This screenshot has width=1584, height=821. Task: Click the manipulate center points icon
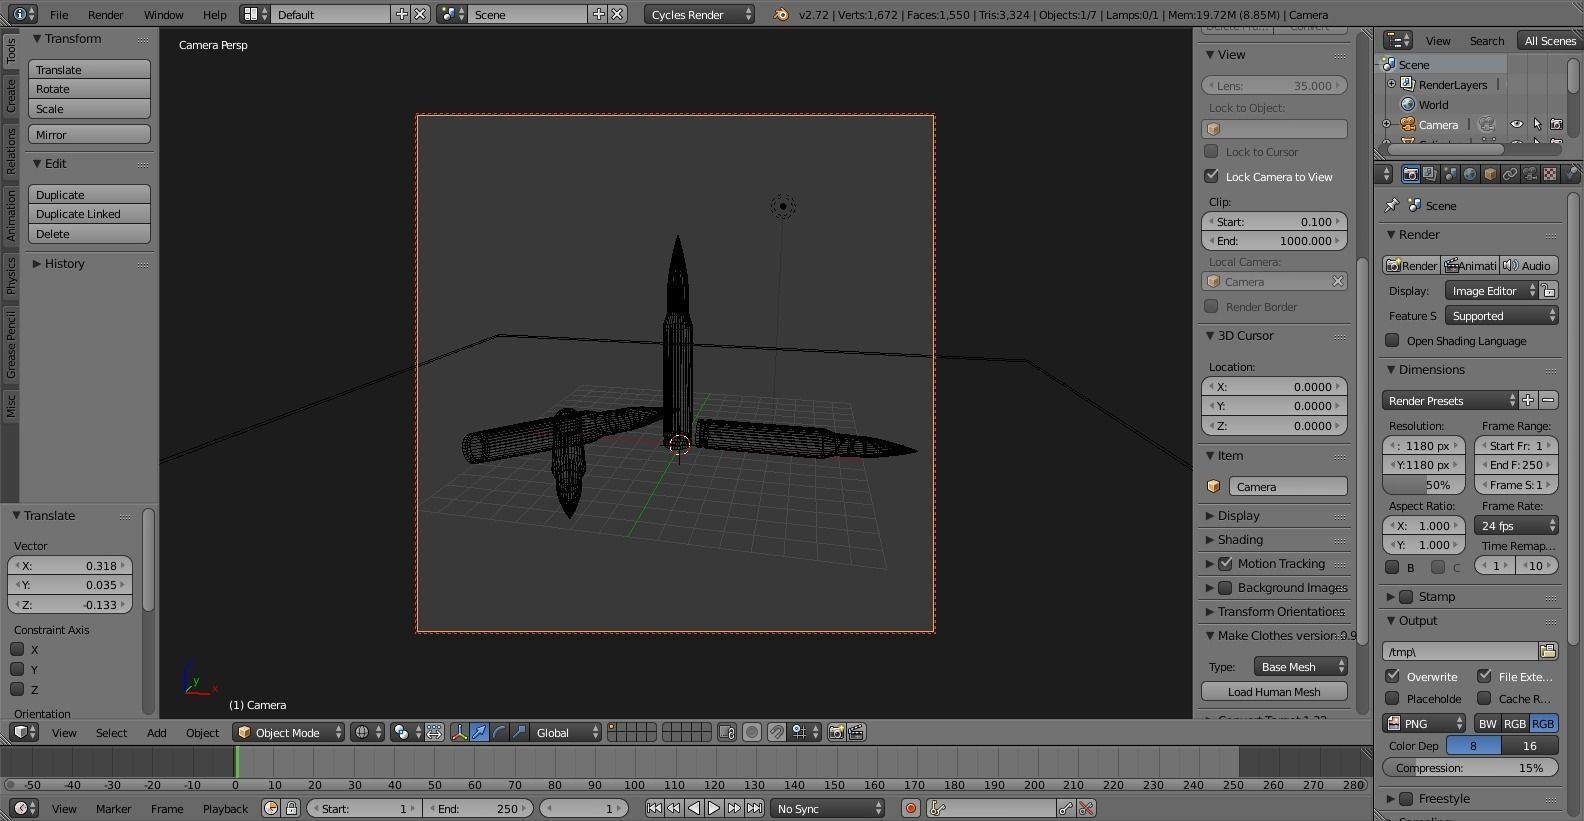434,733
